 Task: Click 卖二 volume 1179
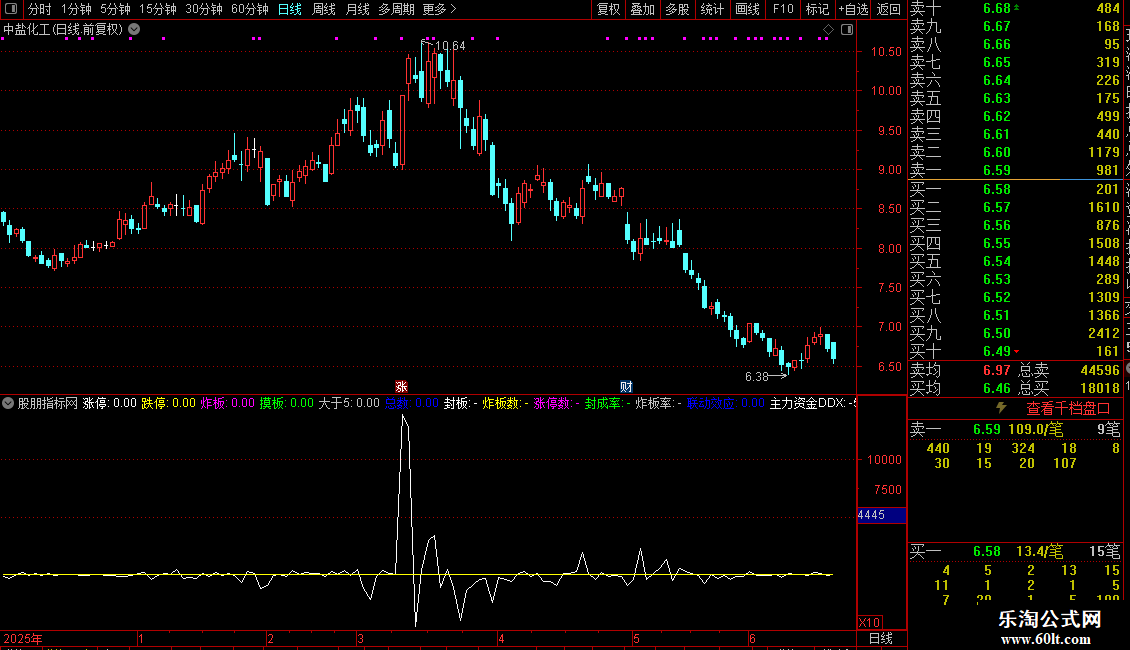pyautogui.click(x=1103, y=152)
